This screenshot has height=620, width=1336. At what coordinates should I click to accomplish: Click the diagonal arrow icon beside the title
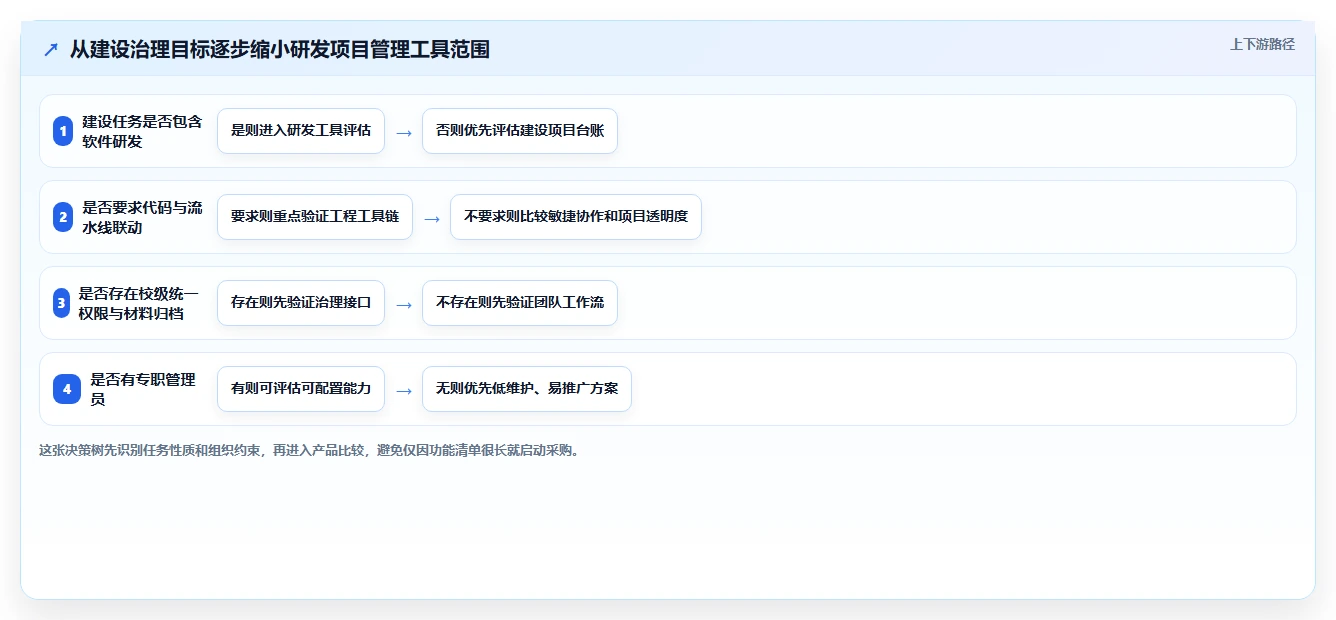tap(51, 50)
